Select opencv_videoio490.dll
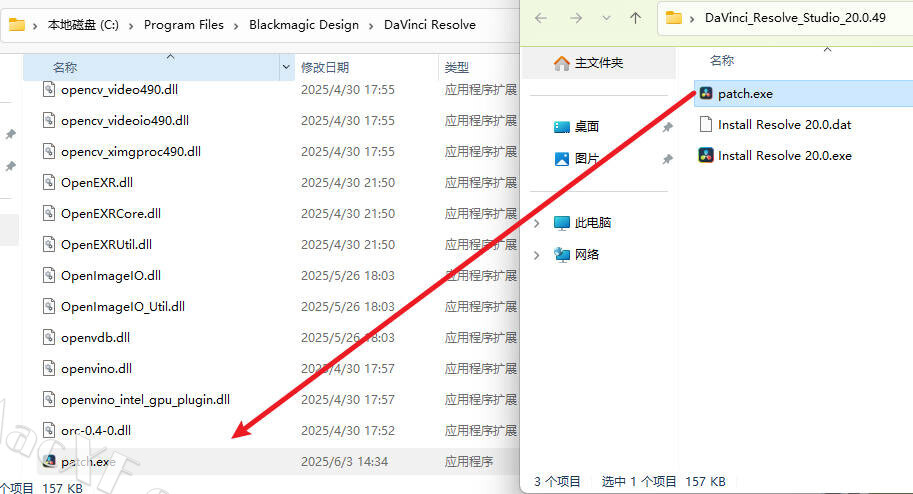 125,121
